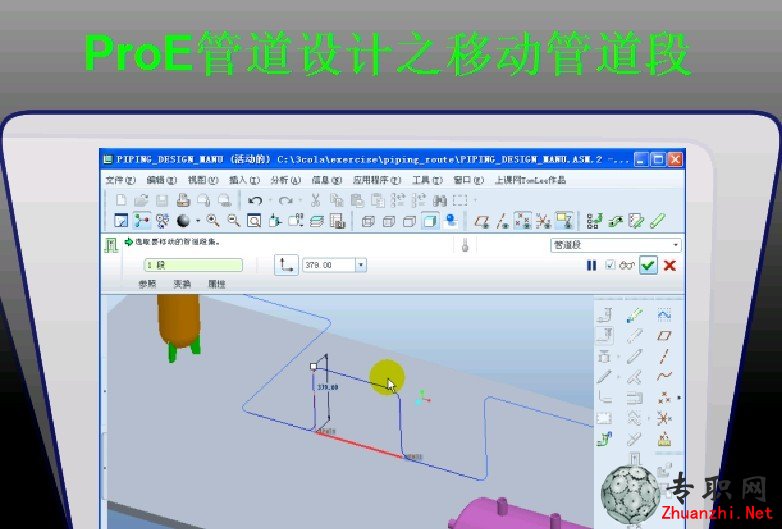Toggle datum points display
Image resolution: width=782 pixels, height=529 pixels.
[523, 220]
